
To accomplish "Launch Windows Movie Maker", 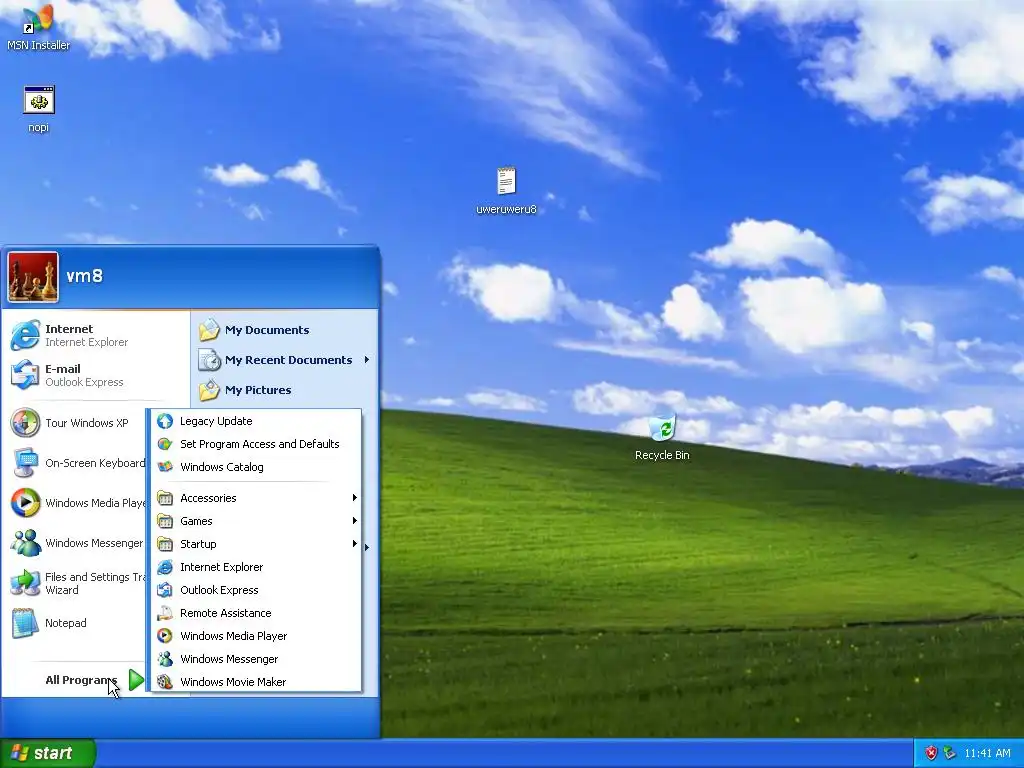I will click(x=256, y=682).
